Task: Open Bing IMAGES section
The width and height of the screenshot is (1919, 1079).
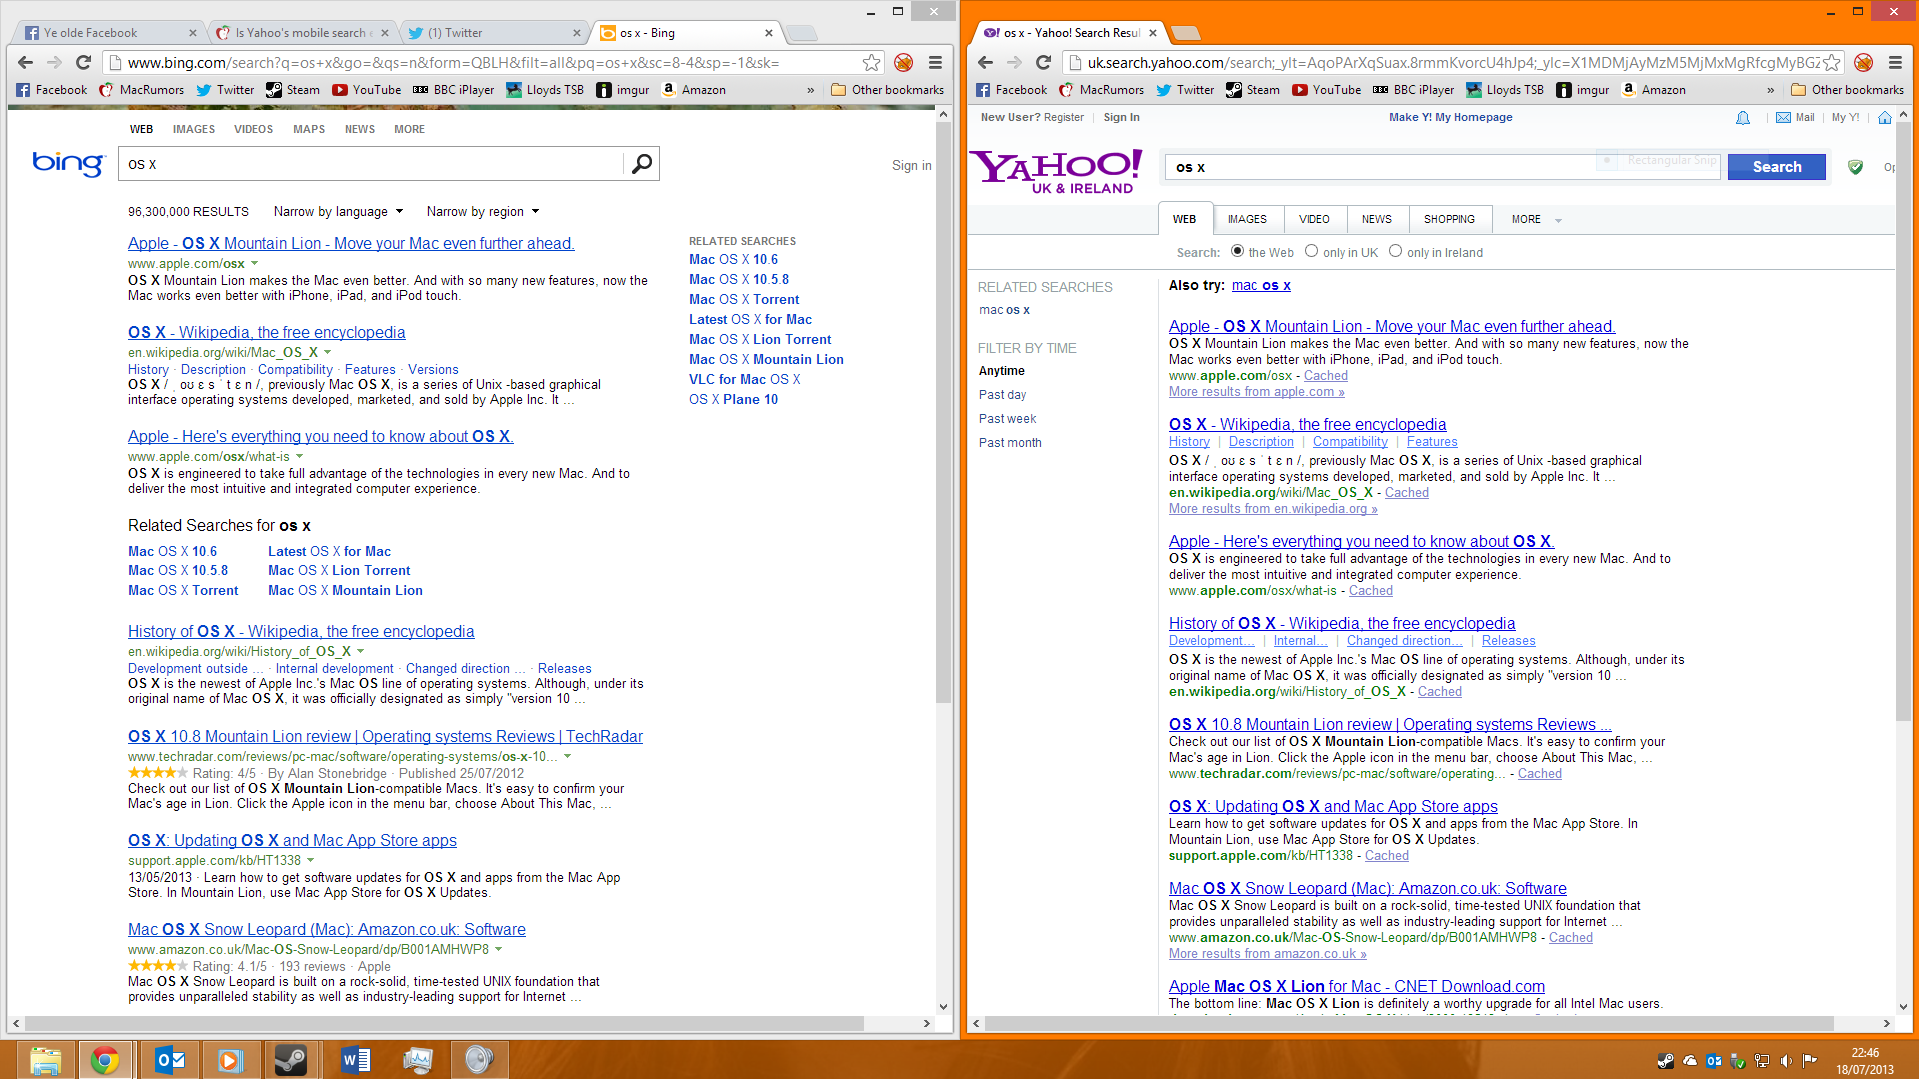Action: tap(194, 129)
